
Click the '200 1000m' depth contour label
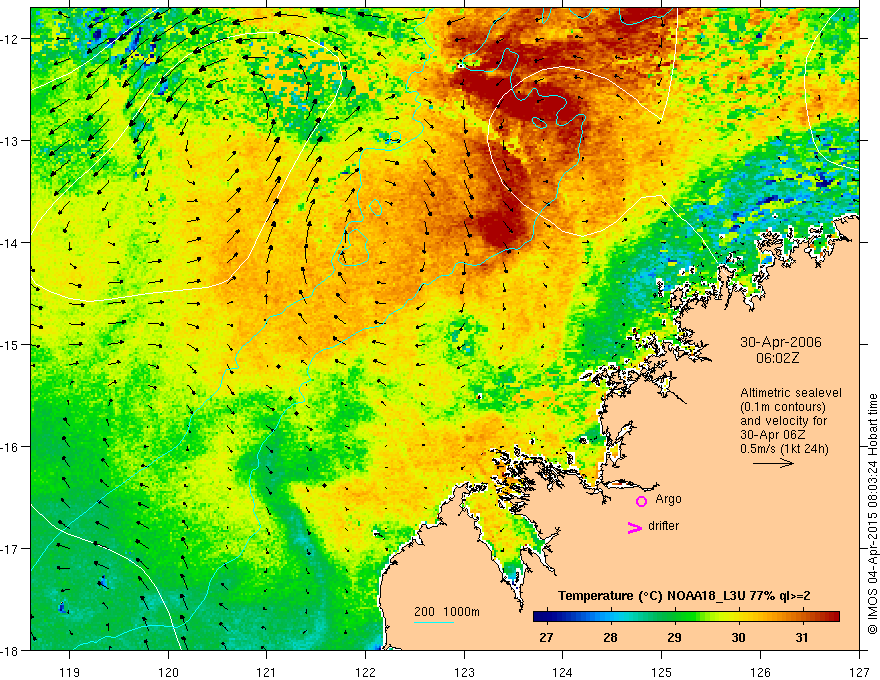coord(447,612)
